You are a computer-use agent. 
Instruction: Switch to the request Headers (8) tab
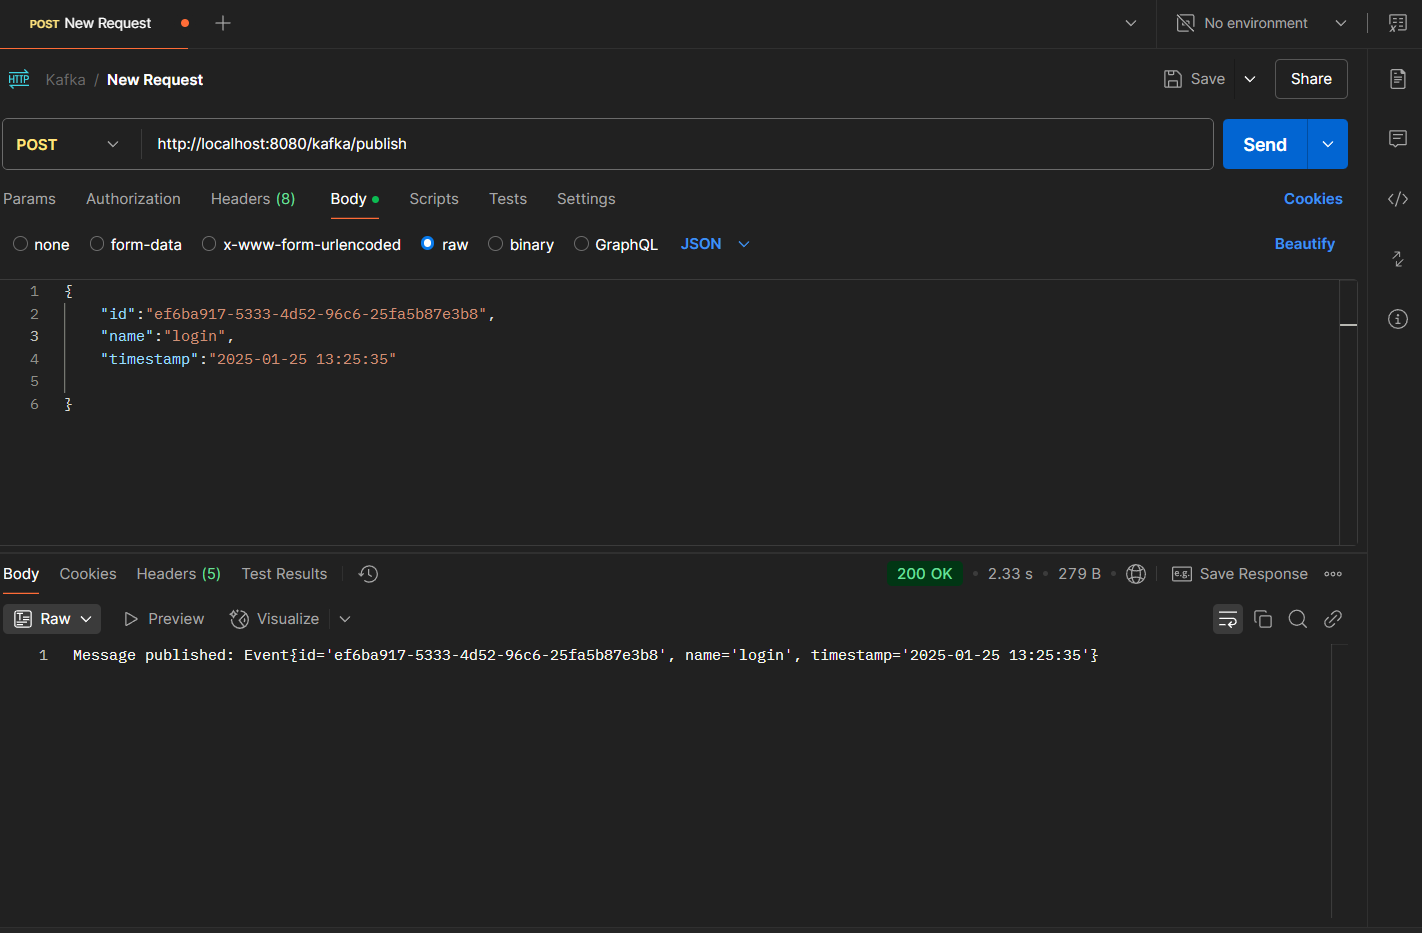(x=253, y=199)
